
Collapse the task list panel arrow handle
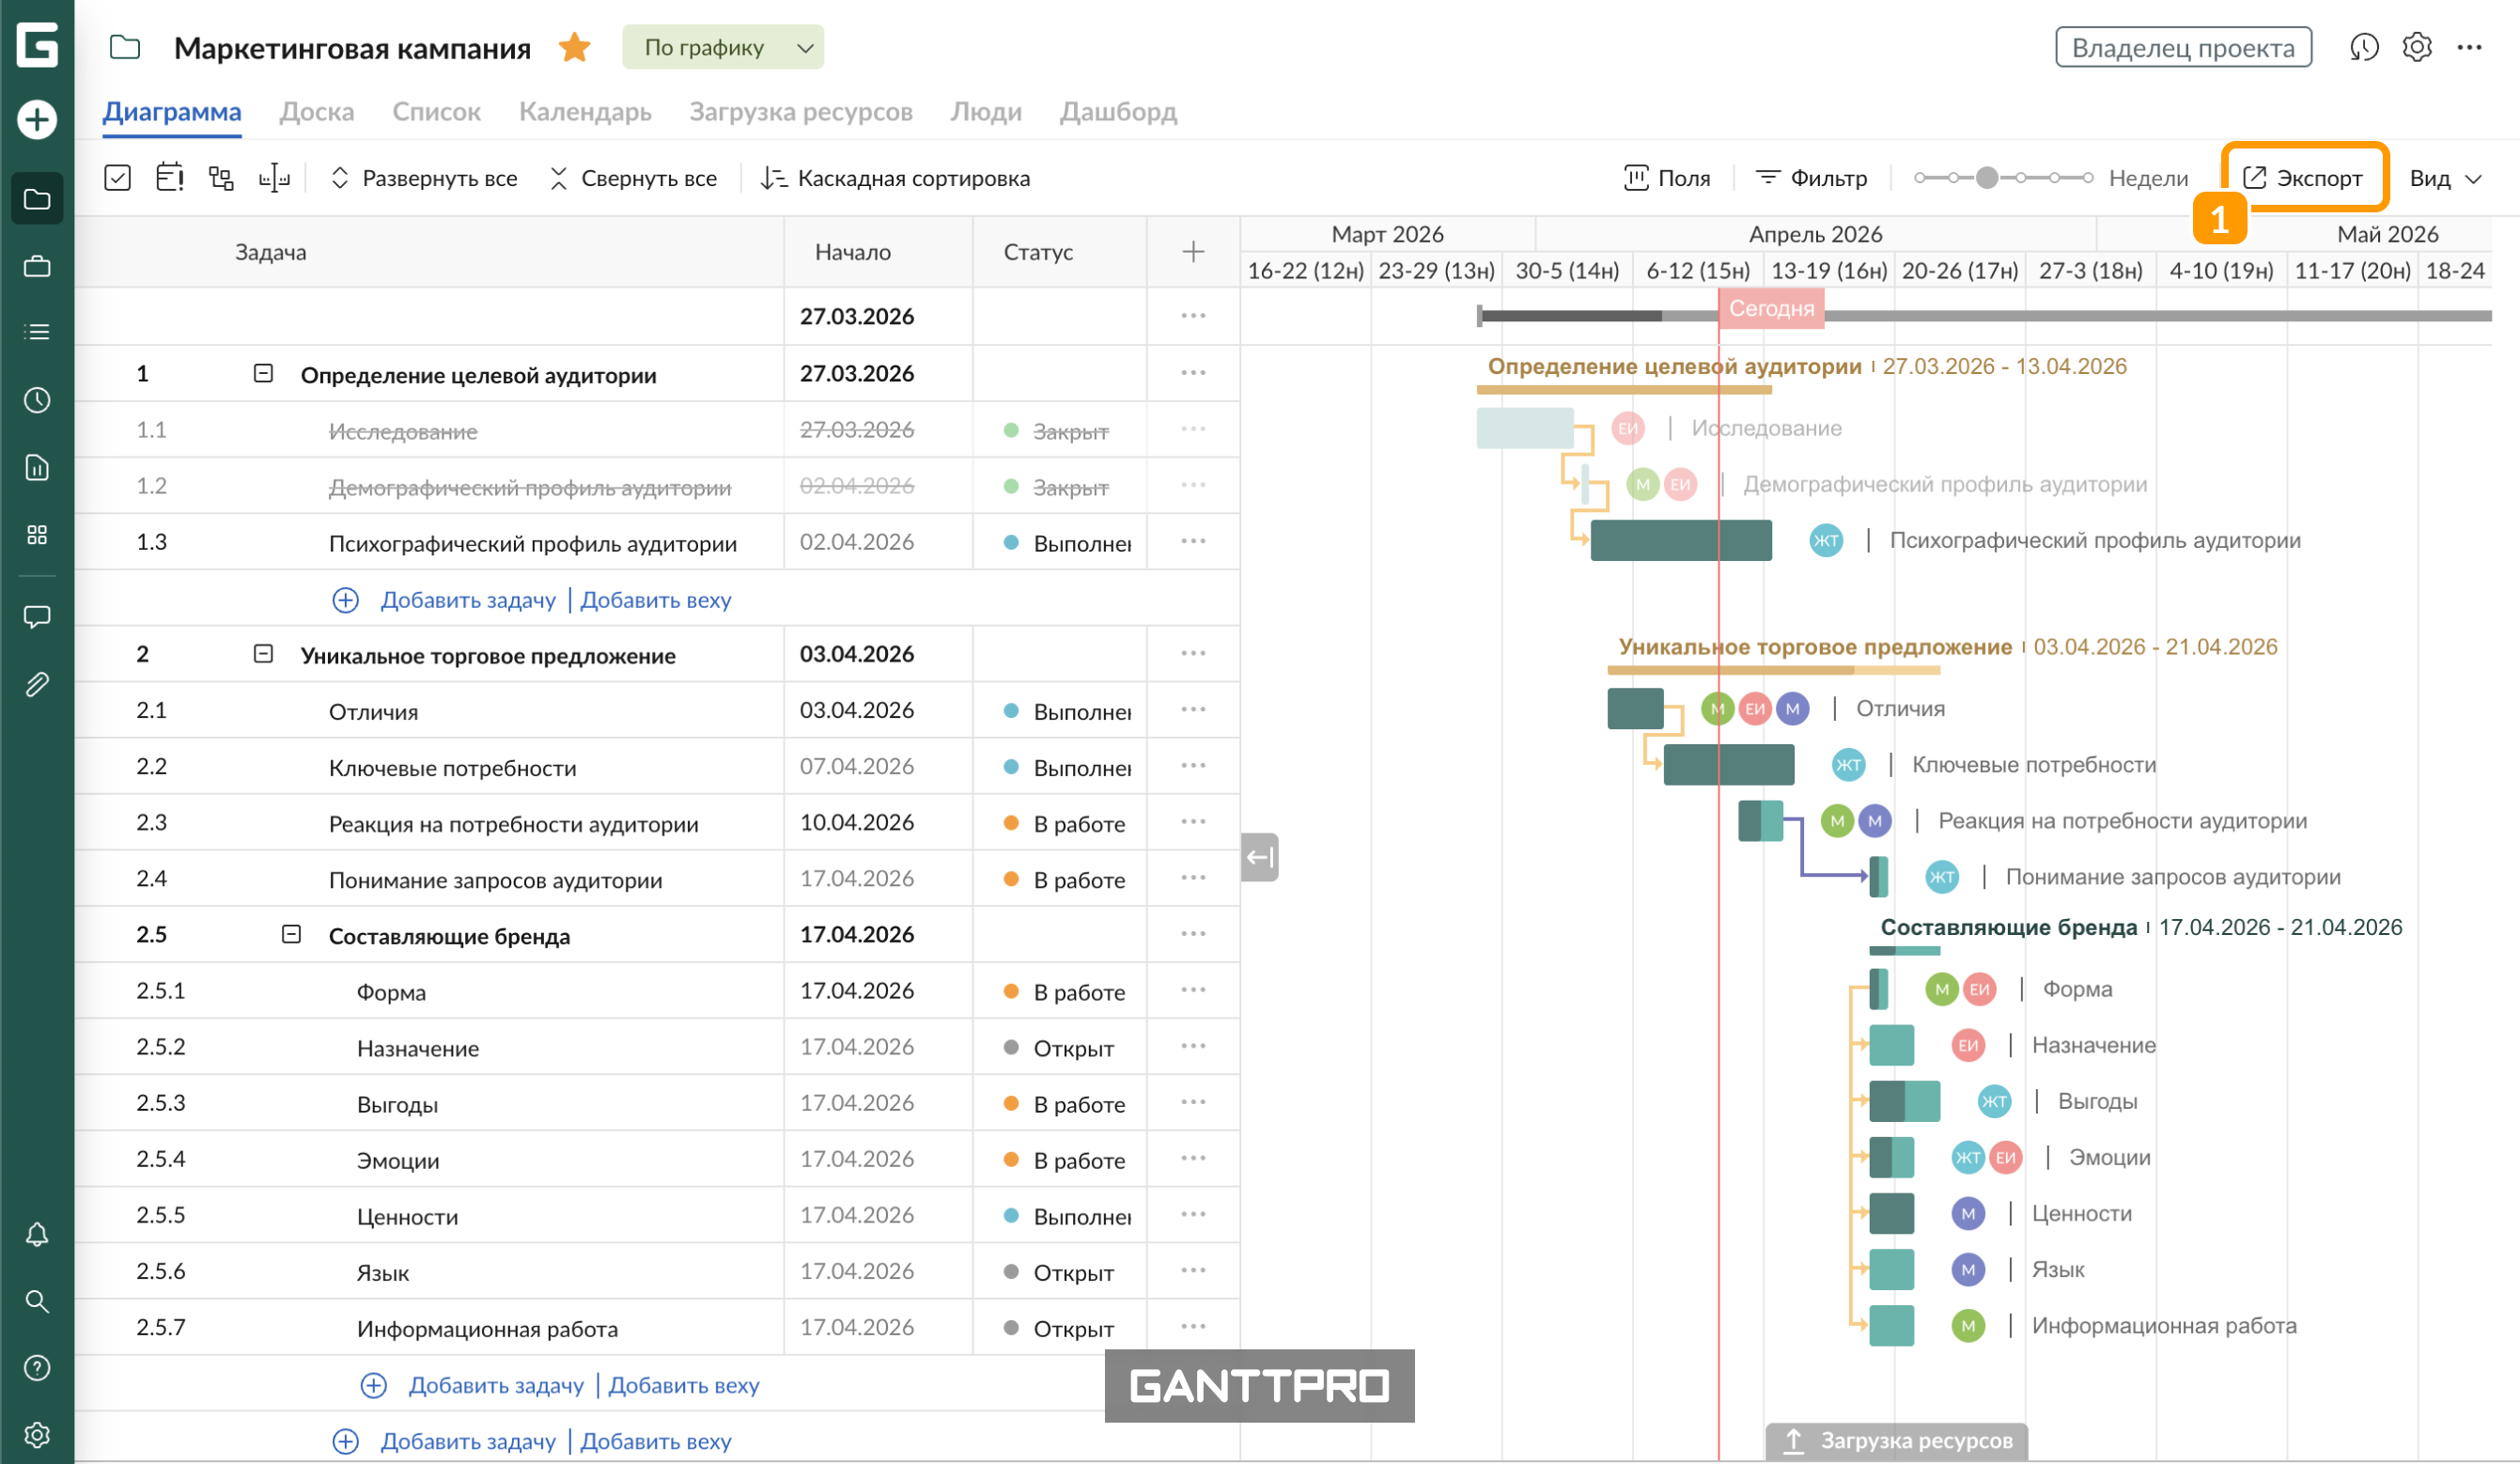click(x=1259, y=857)
